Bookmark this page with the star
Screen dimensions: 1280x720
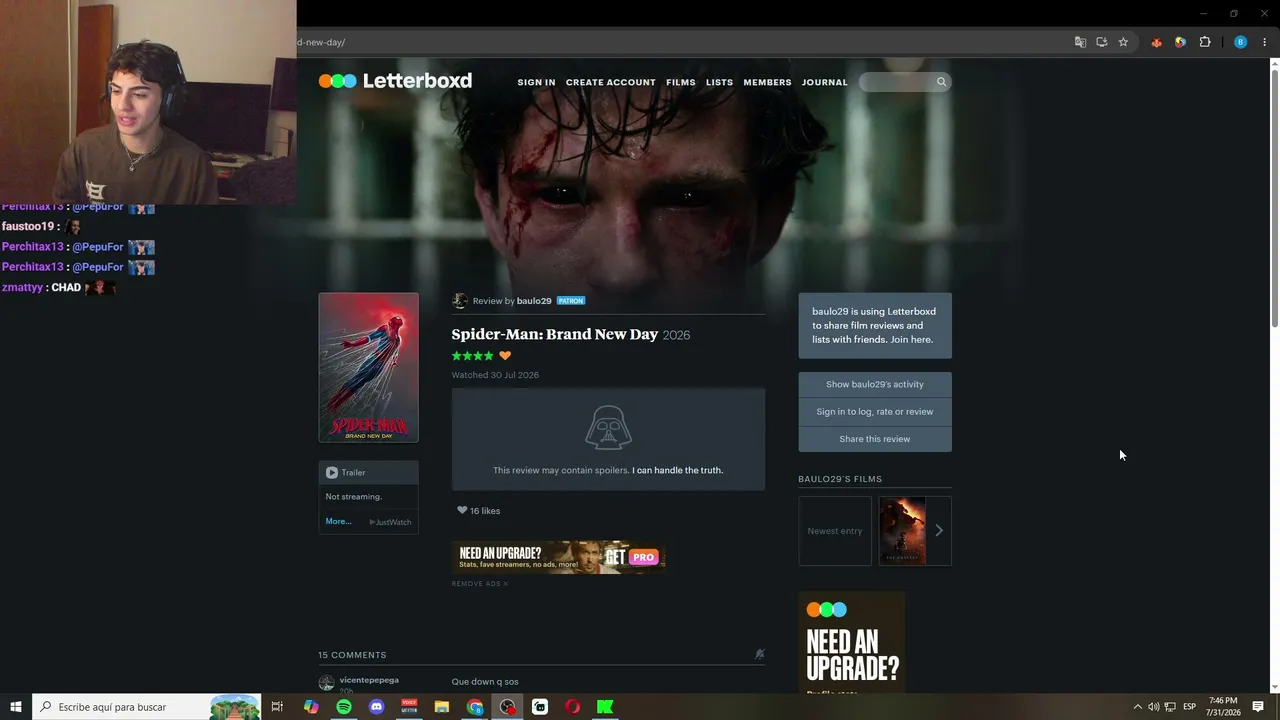(x=1123, y=42)
